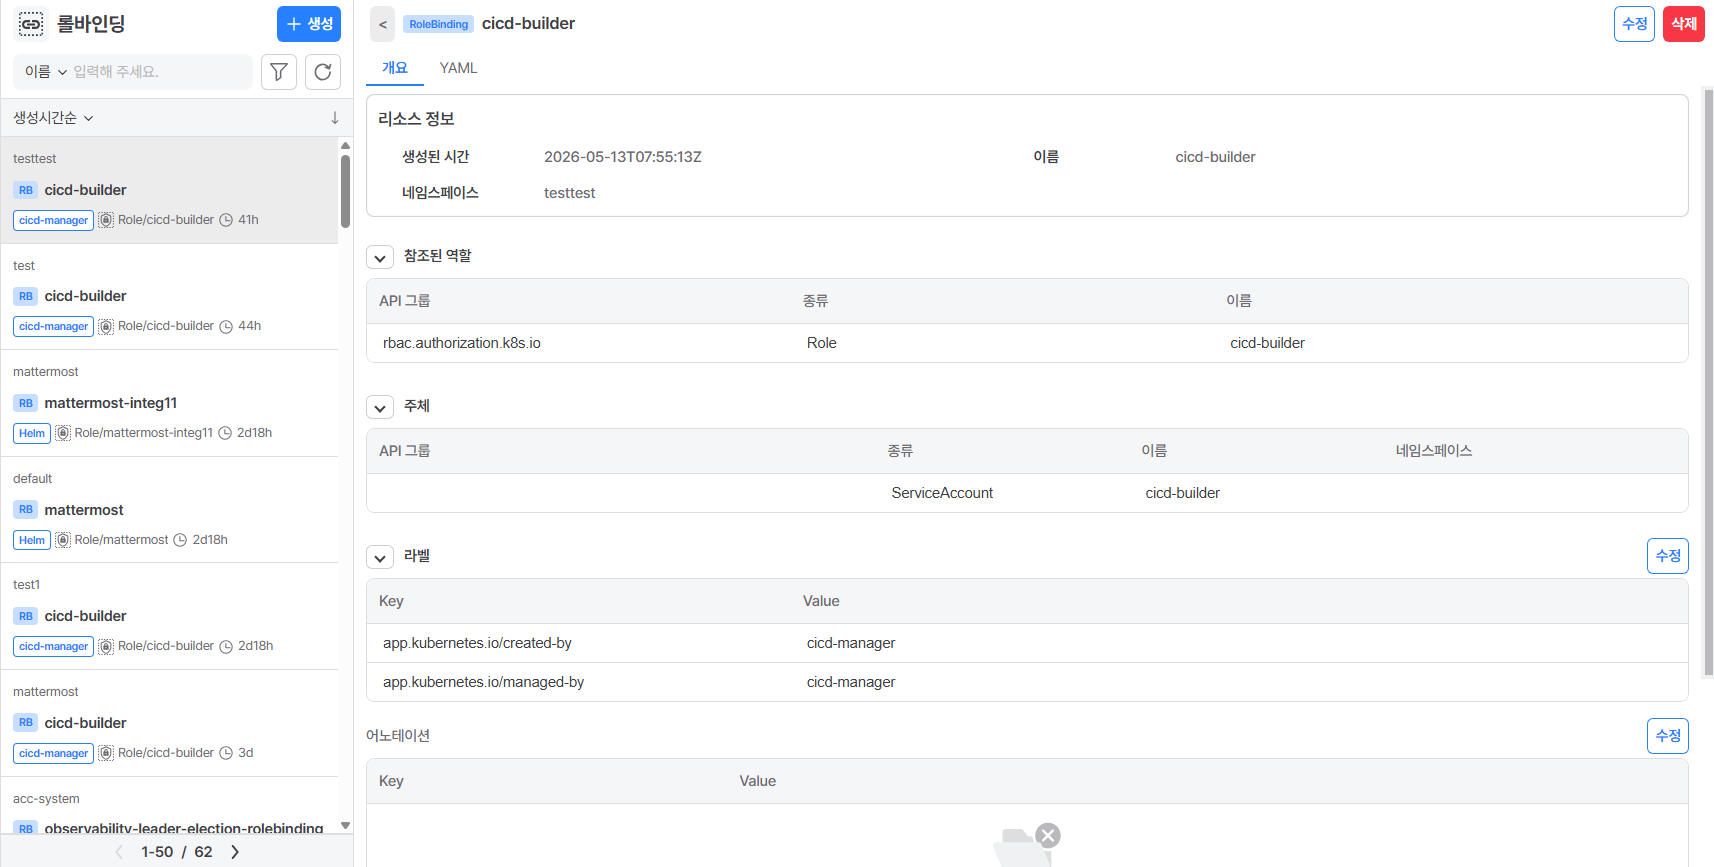
Task: Click clock icon next to 44h
Action: point(226,326)
